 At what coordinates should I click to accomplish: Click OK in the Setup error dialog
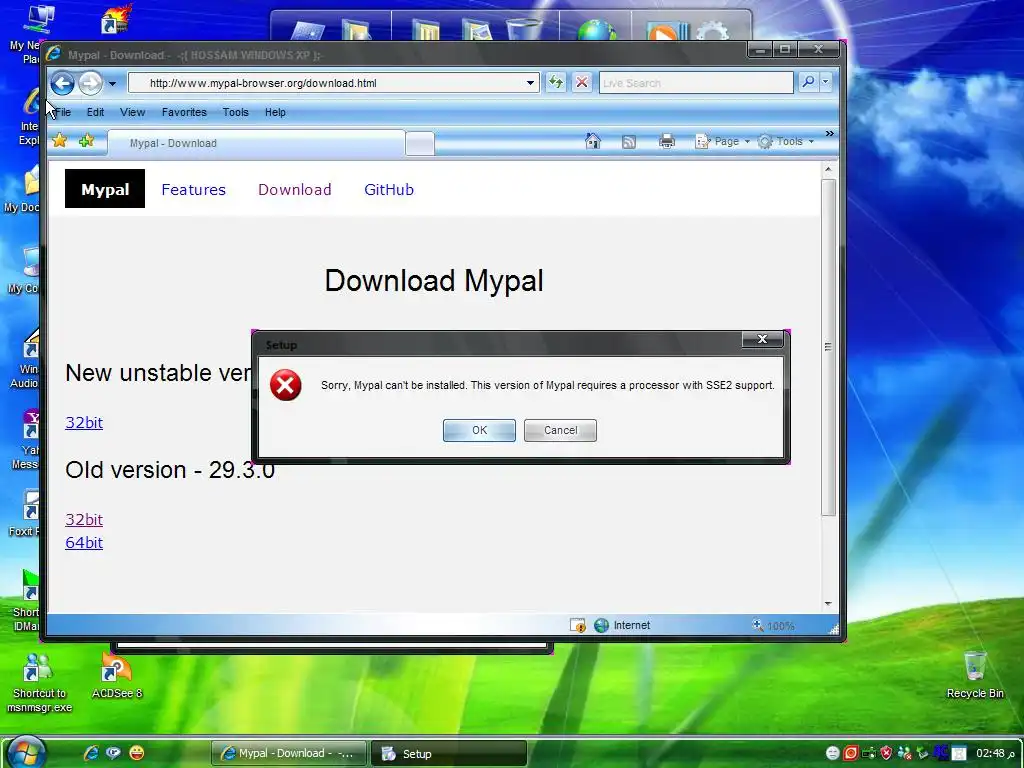pyautogui.click(x=479, y=430)
